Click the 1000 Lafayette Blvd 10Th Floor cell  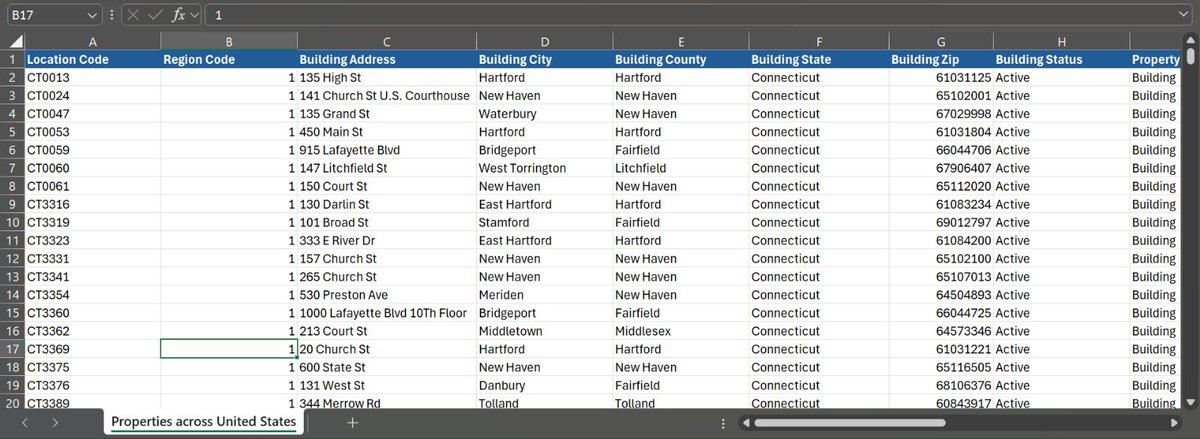pos(386,313)
